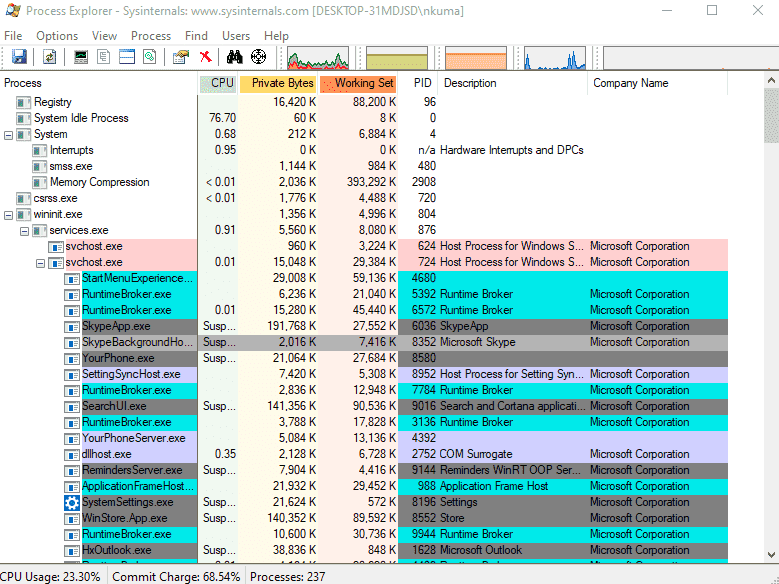779x584 pixels.
Task: Open the Find menu
Action: pyautogui.click(x=196, y=36)
